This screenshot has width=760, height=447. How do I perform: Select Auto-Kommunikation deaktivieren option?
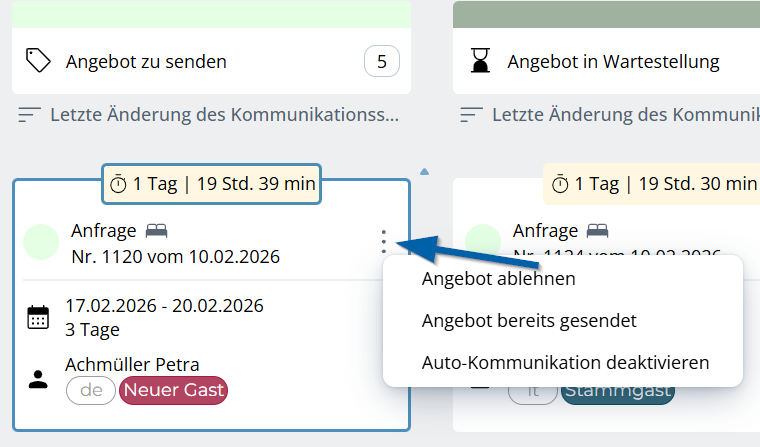click(x=565, y=362)
